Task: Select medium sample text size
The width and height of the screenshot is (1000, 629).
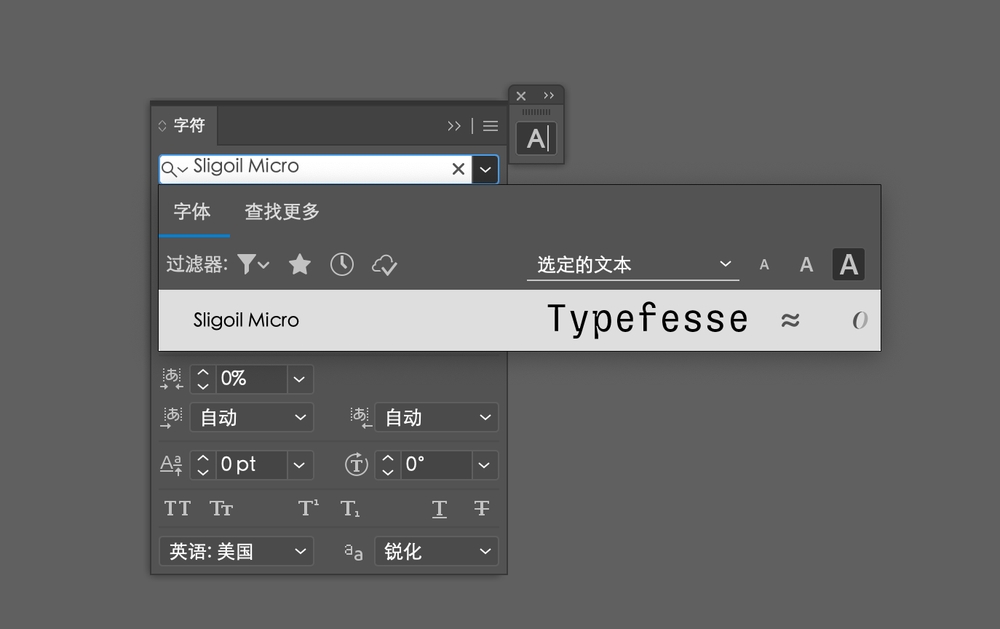Action: tap(806, 265)
